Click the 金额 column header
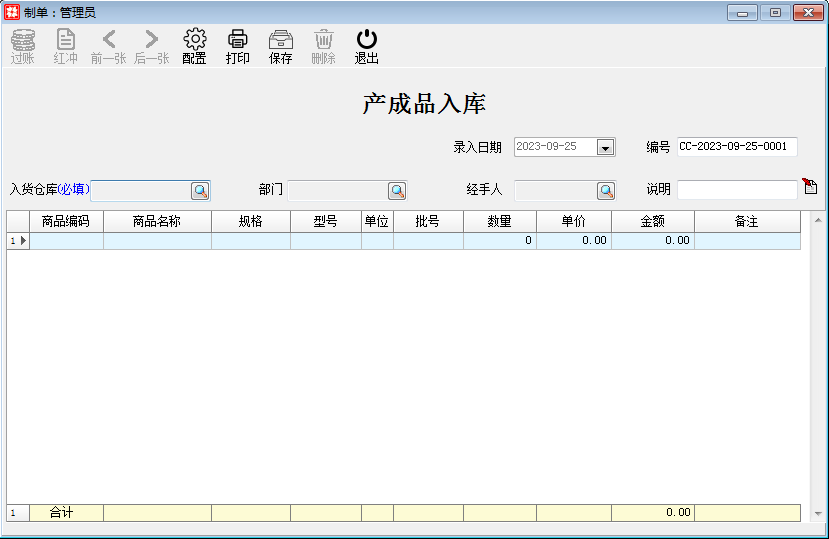 [652, 222]
